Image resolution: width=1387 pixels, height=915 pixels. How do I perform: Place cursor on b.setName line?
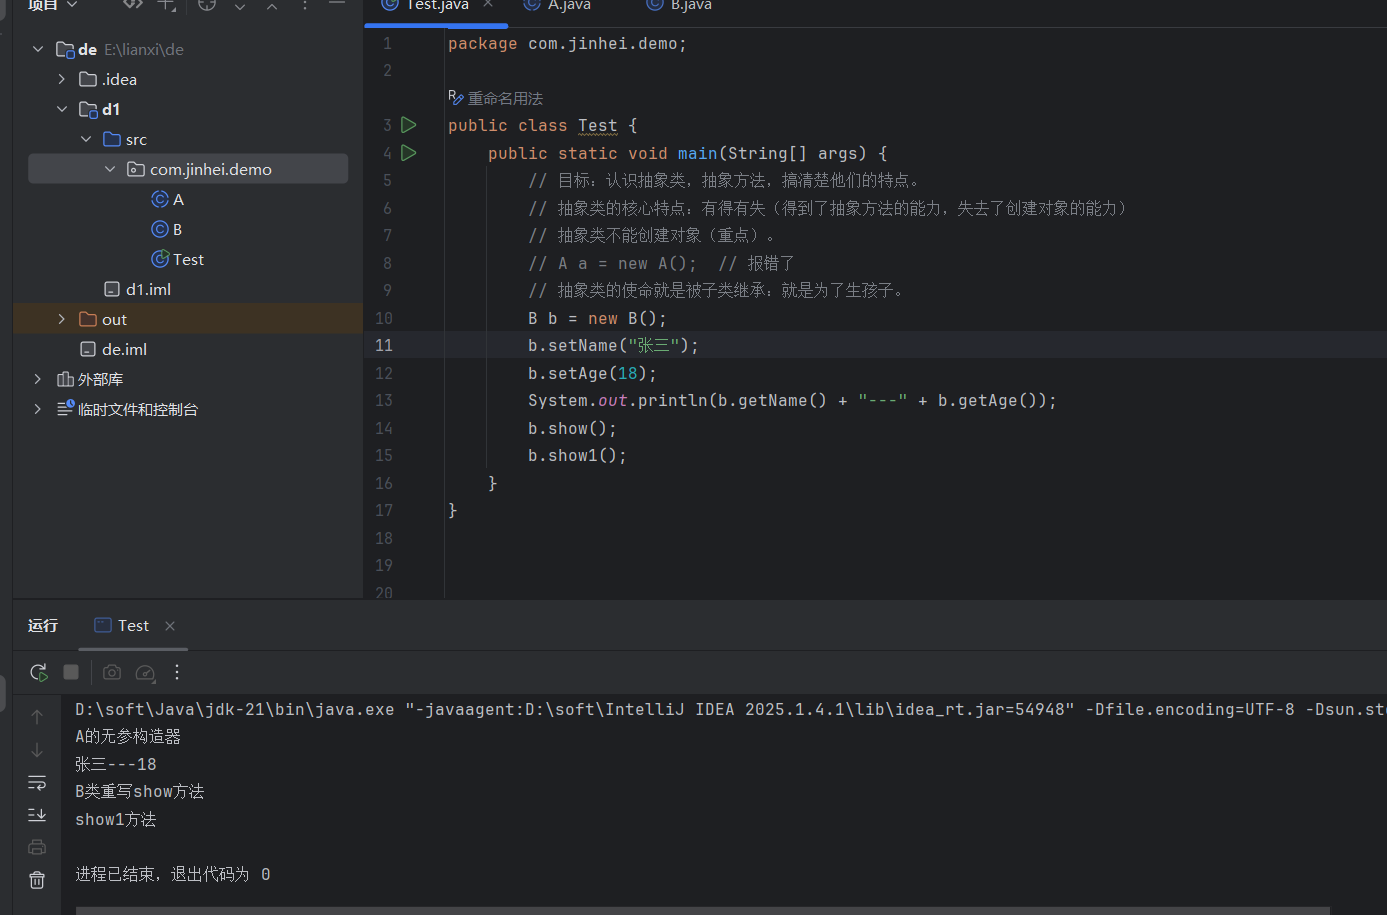pos(613,346)
